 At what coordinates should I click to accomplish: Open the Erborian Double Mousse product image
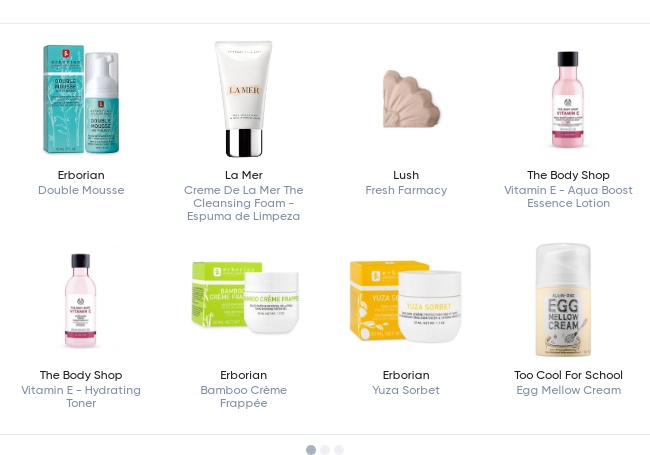81,99
